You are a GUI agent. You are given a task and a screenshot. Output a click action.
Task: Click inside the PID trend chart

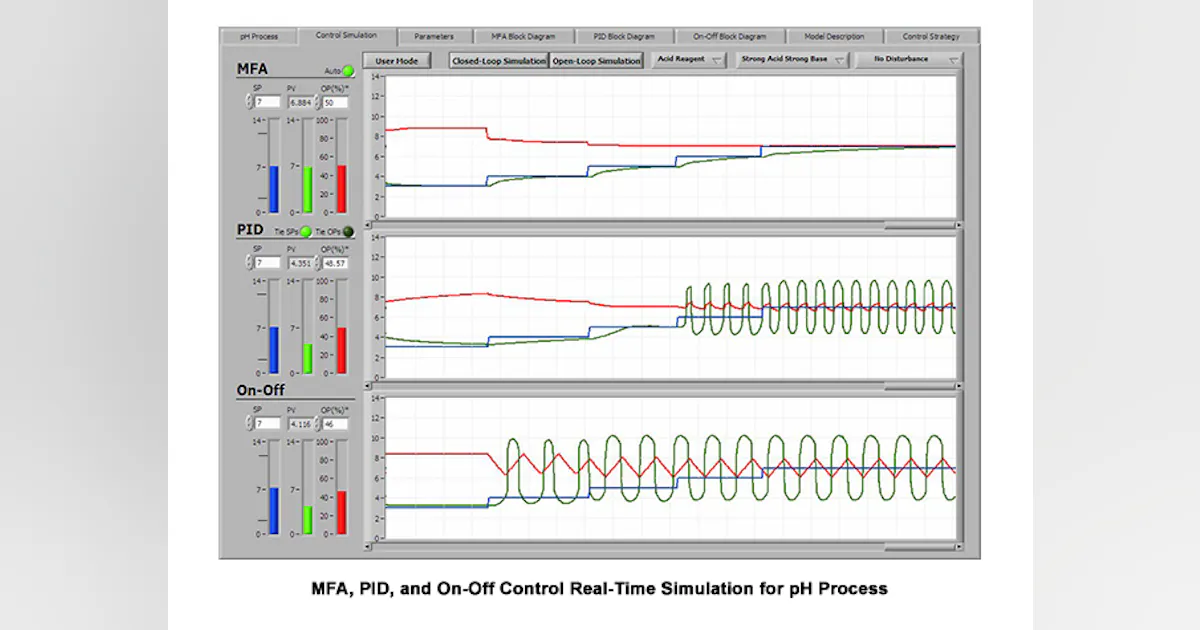pyautogui.click(x=671, y=307)
